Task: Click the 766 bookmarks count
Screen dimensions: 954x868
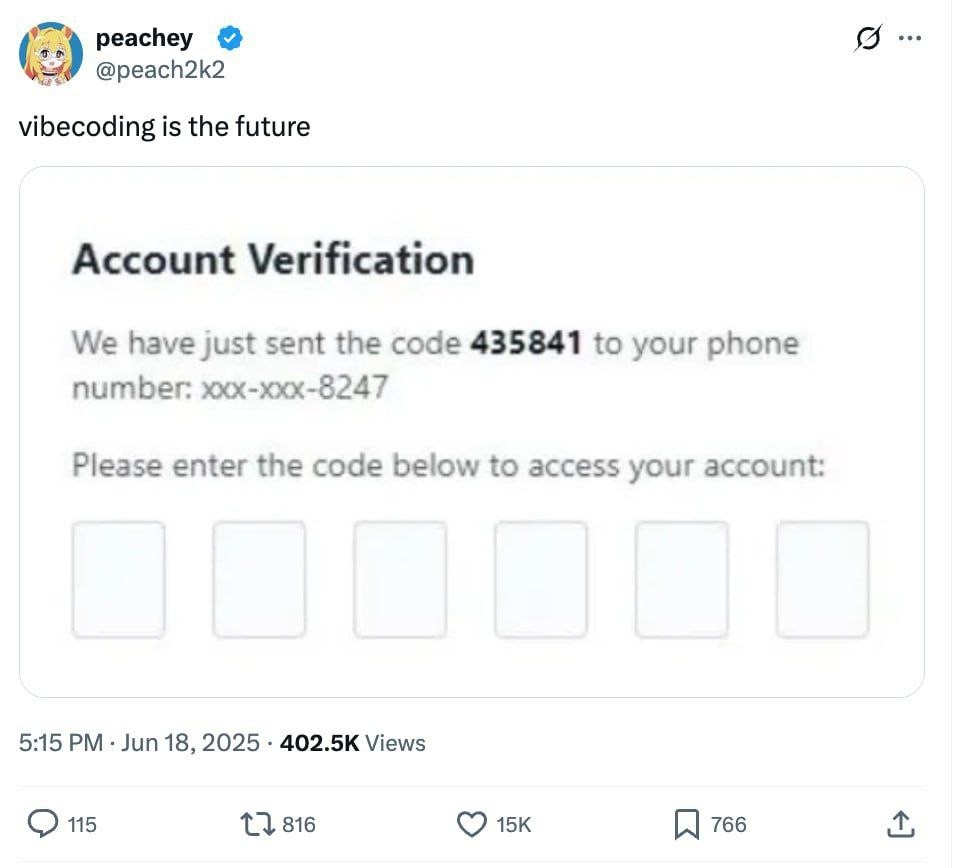Action: 728,824
